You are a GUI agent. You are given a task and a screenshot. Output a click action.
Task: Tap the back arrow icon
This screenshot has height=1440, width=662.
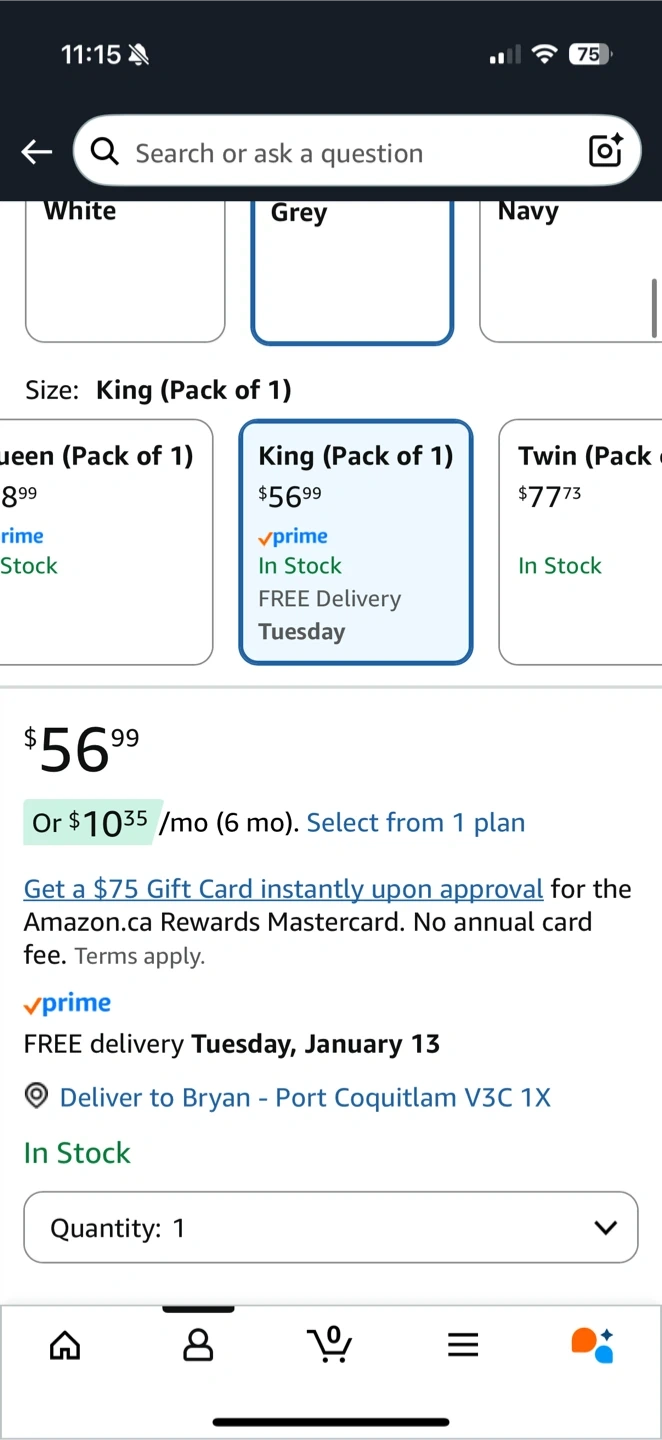point(37,152)
